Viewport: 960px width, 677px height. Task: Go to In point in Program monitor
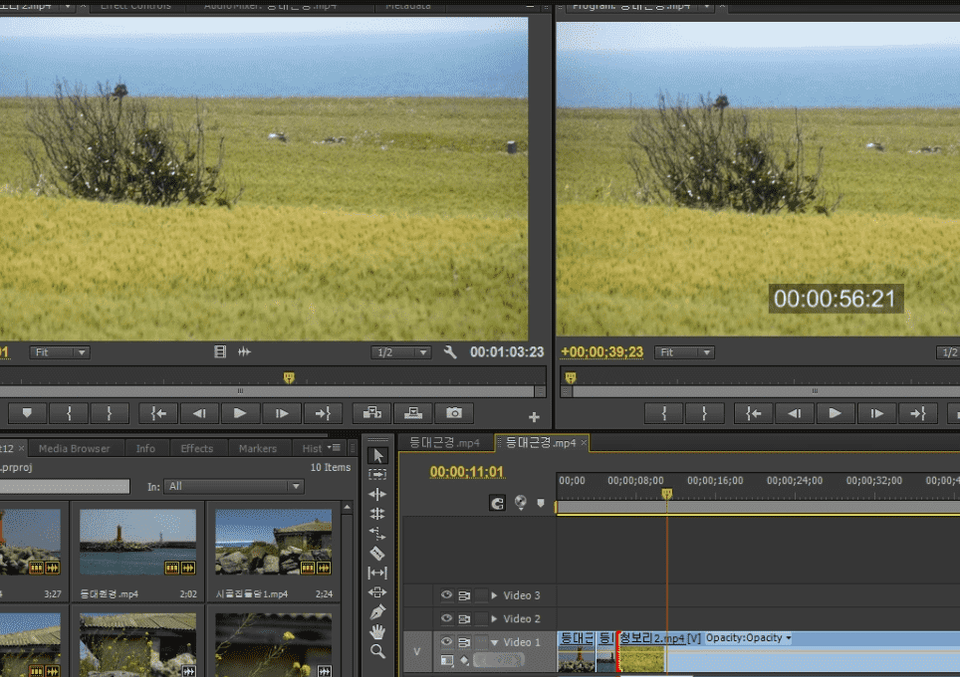754,414
